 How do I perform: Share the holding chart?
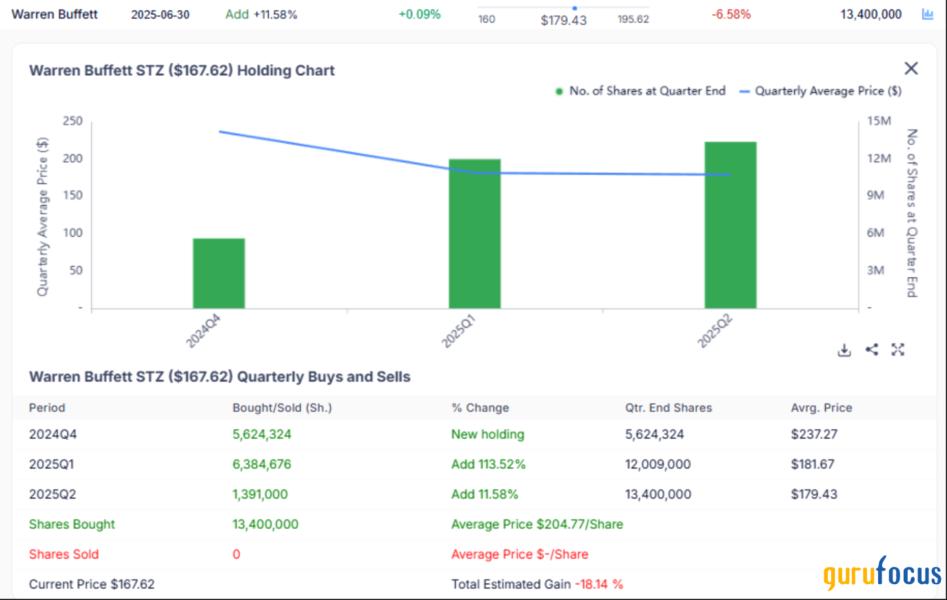(x=872, y=349)
